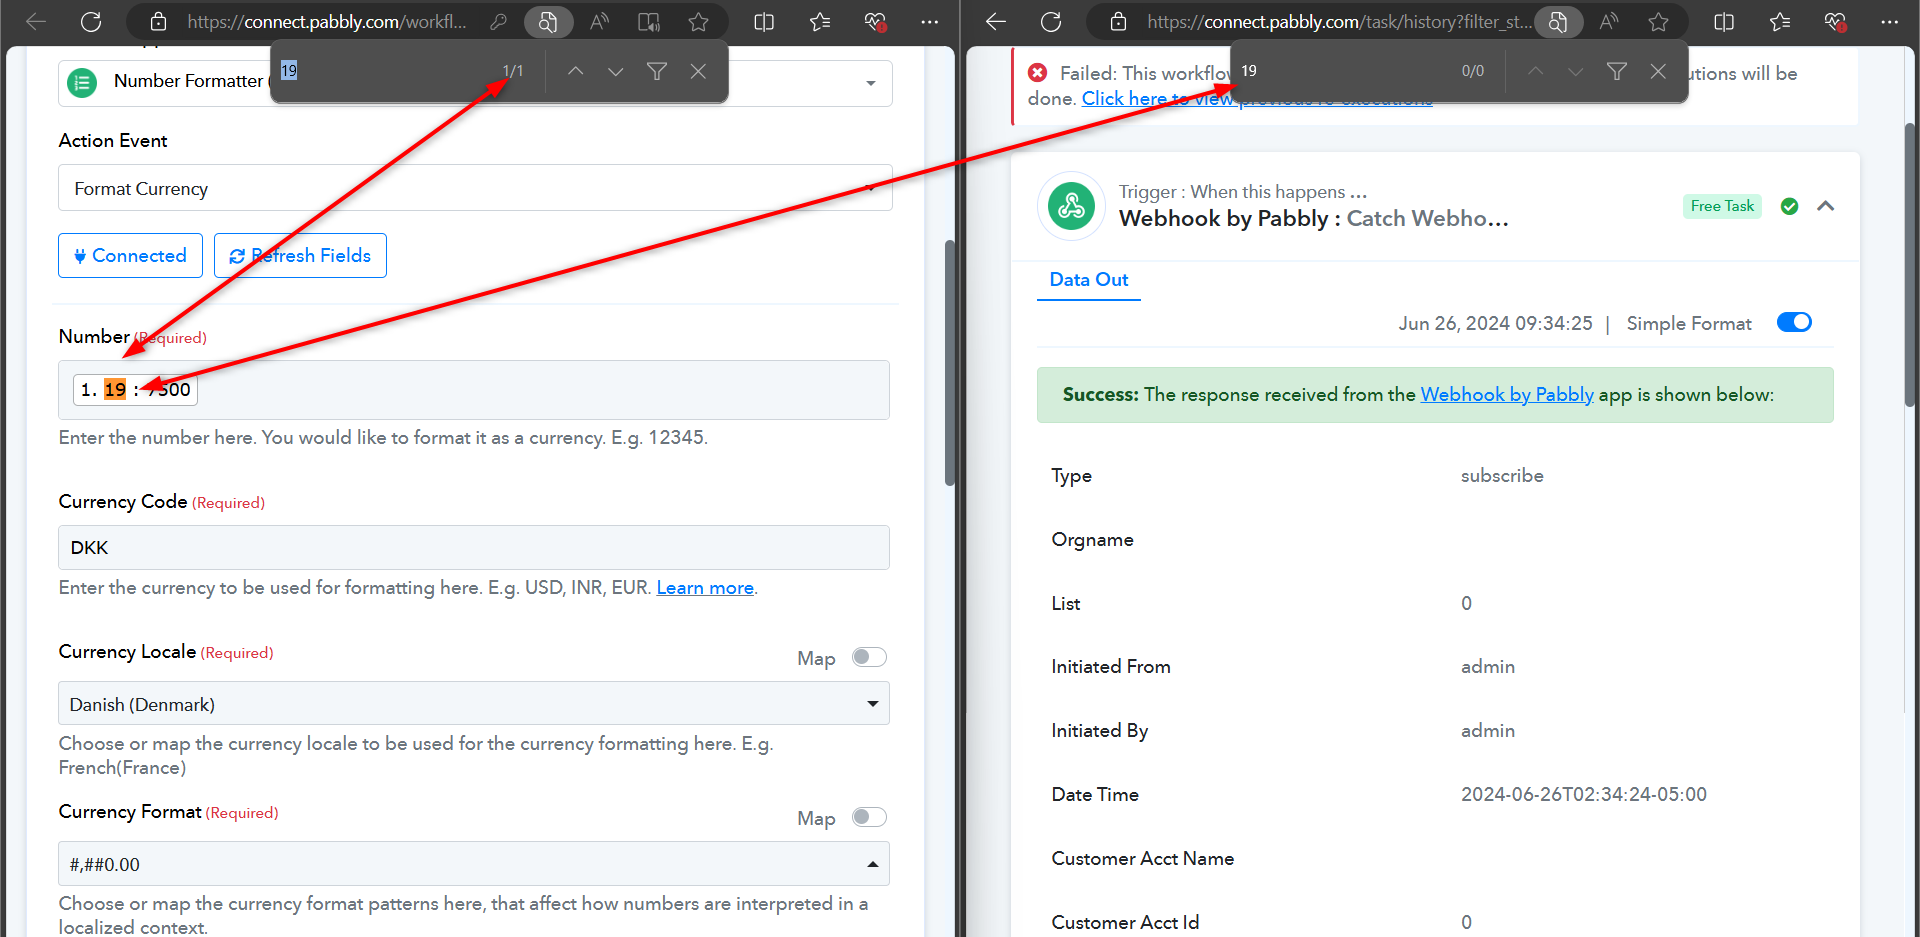Click the left page vertical scrollbar
Screen dimensions: 1920x937
(950, 363)
